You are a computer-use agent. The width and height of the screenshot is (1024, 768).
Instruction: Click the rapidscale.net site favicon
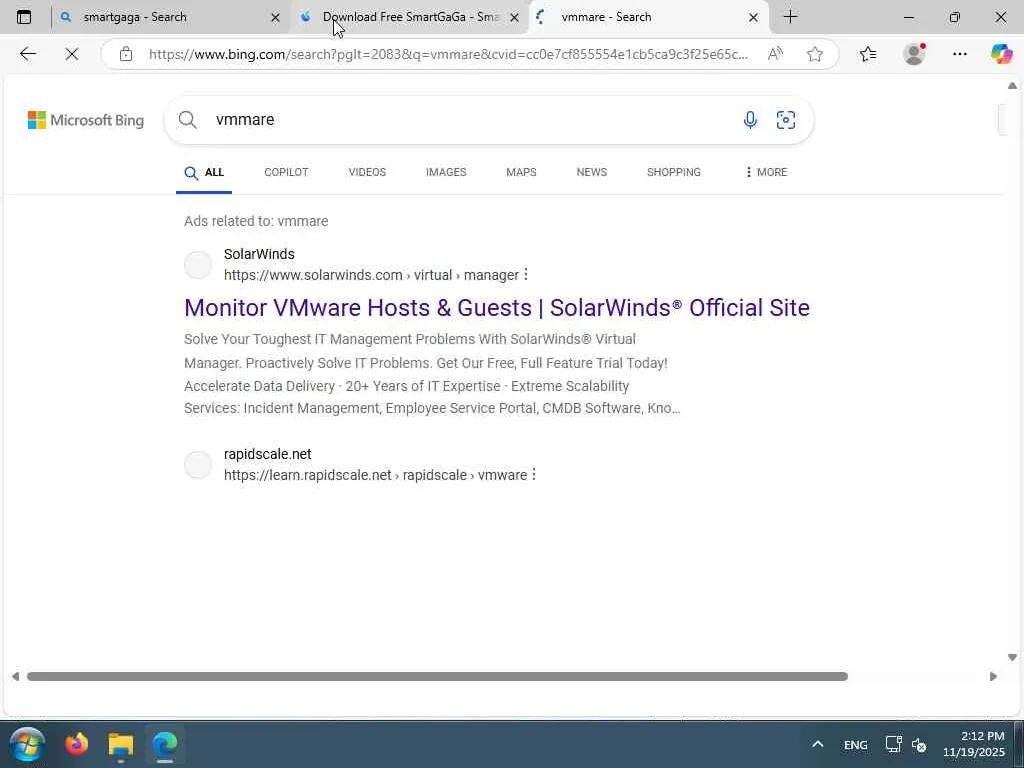tap(198, 464)
